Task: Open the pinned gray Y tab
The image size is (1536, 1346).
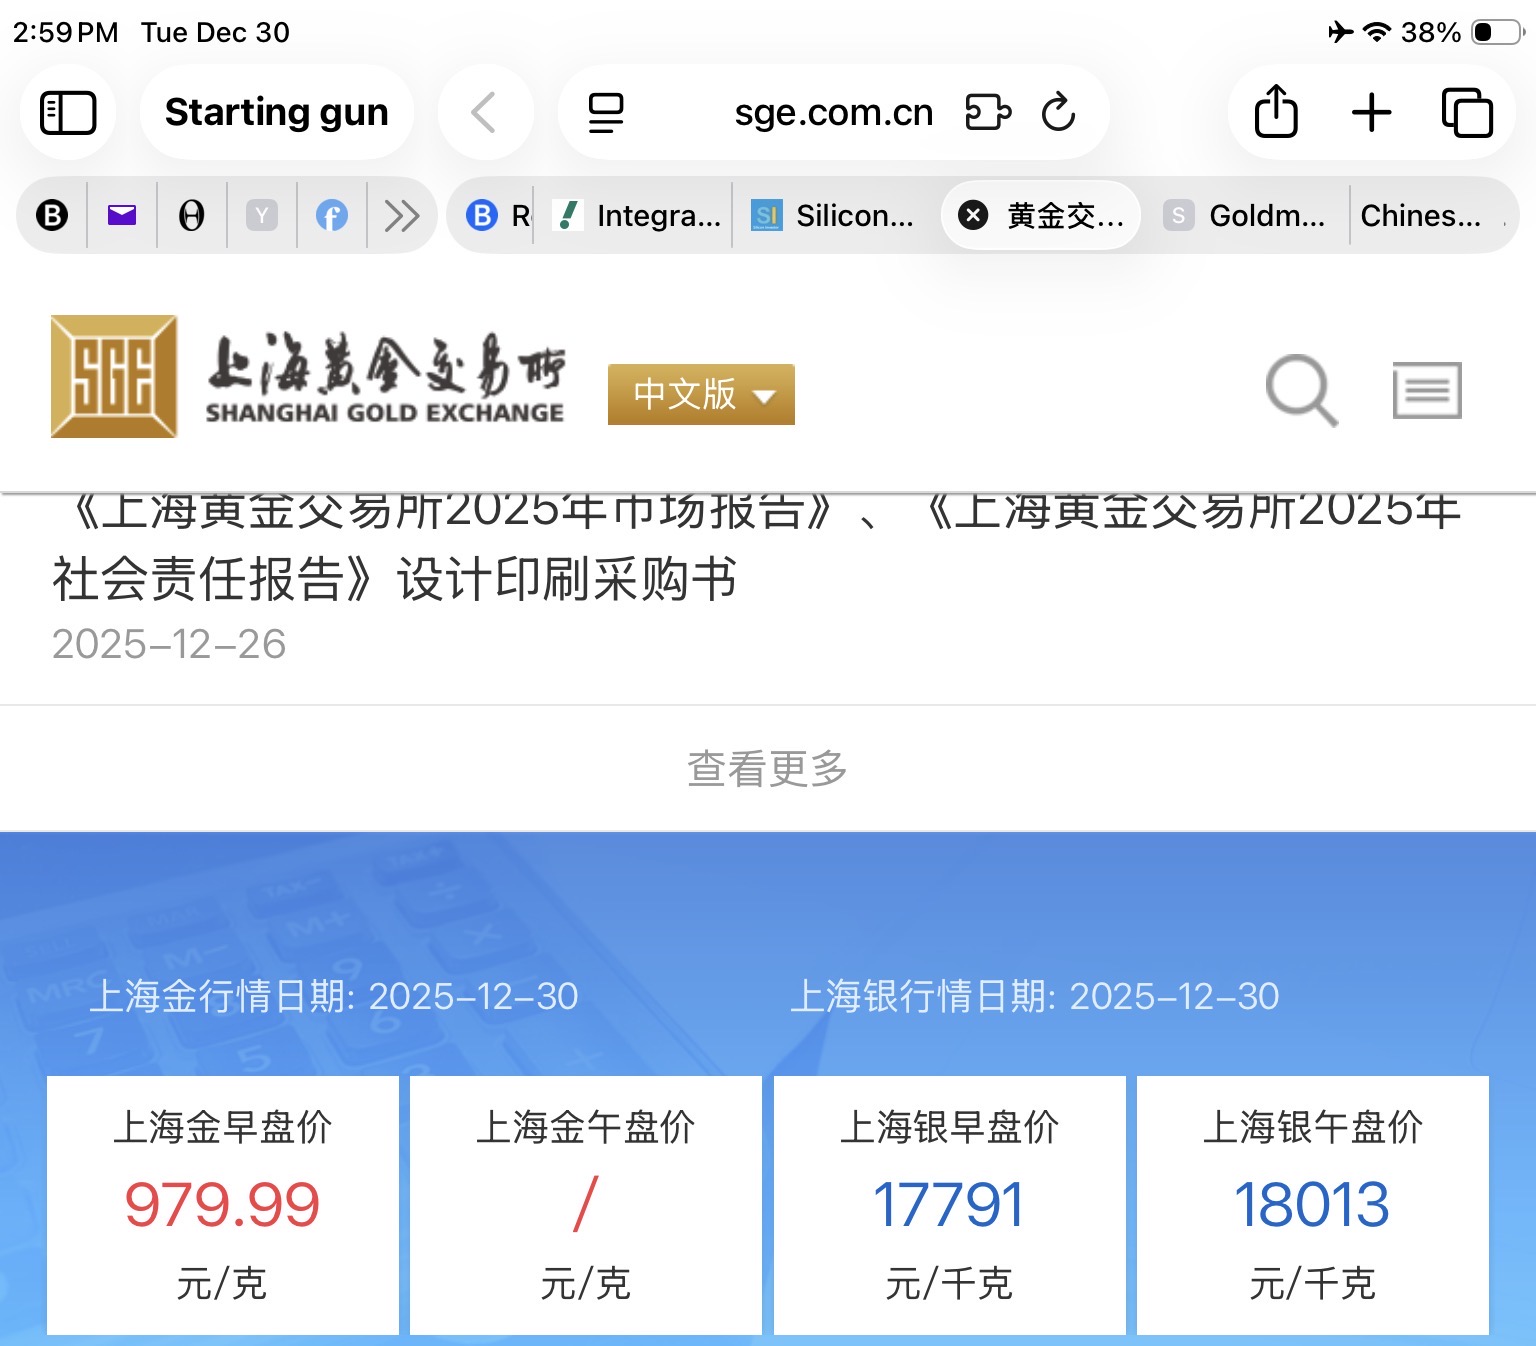Action: click(262, 215)
